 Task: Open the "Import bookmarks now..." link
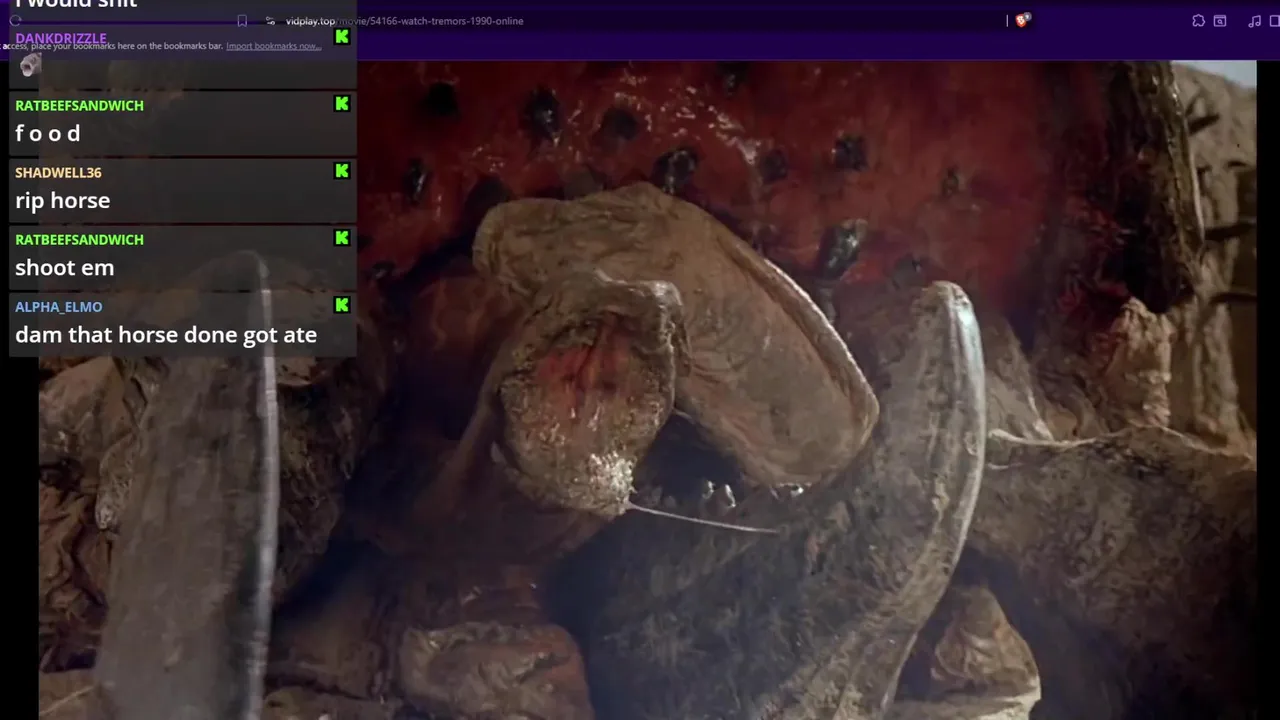point(273,46)
